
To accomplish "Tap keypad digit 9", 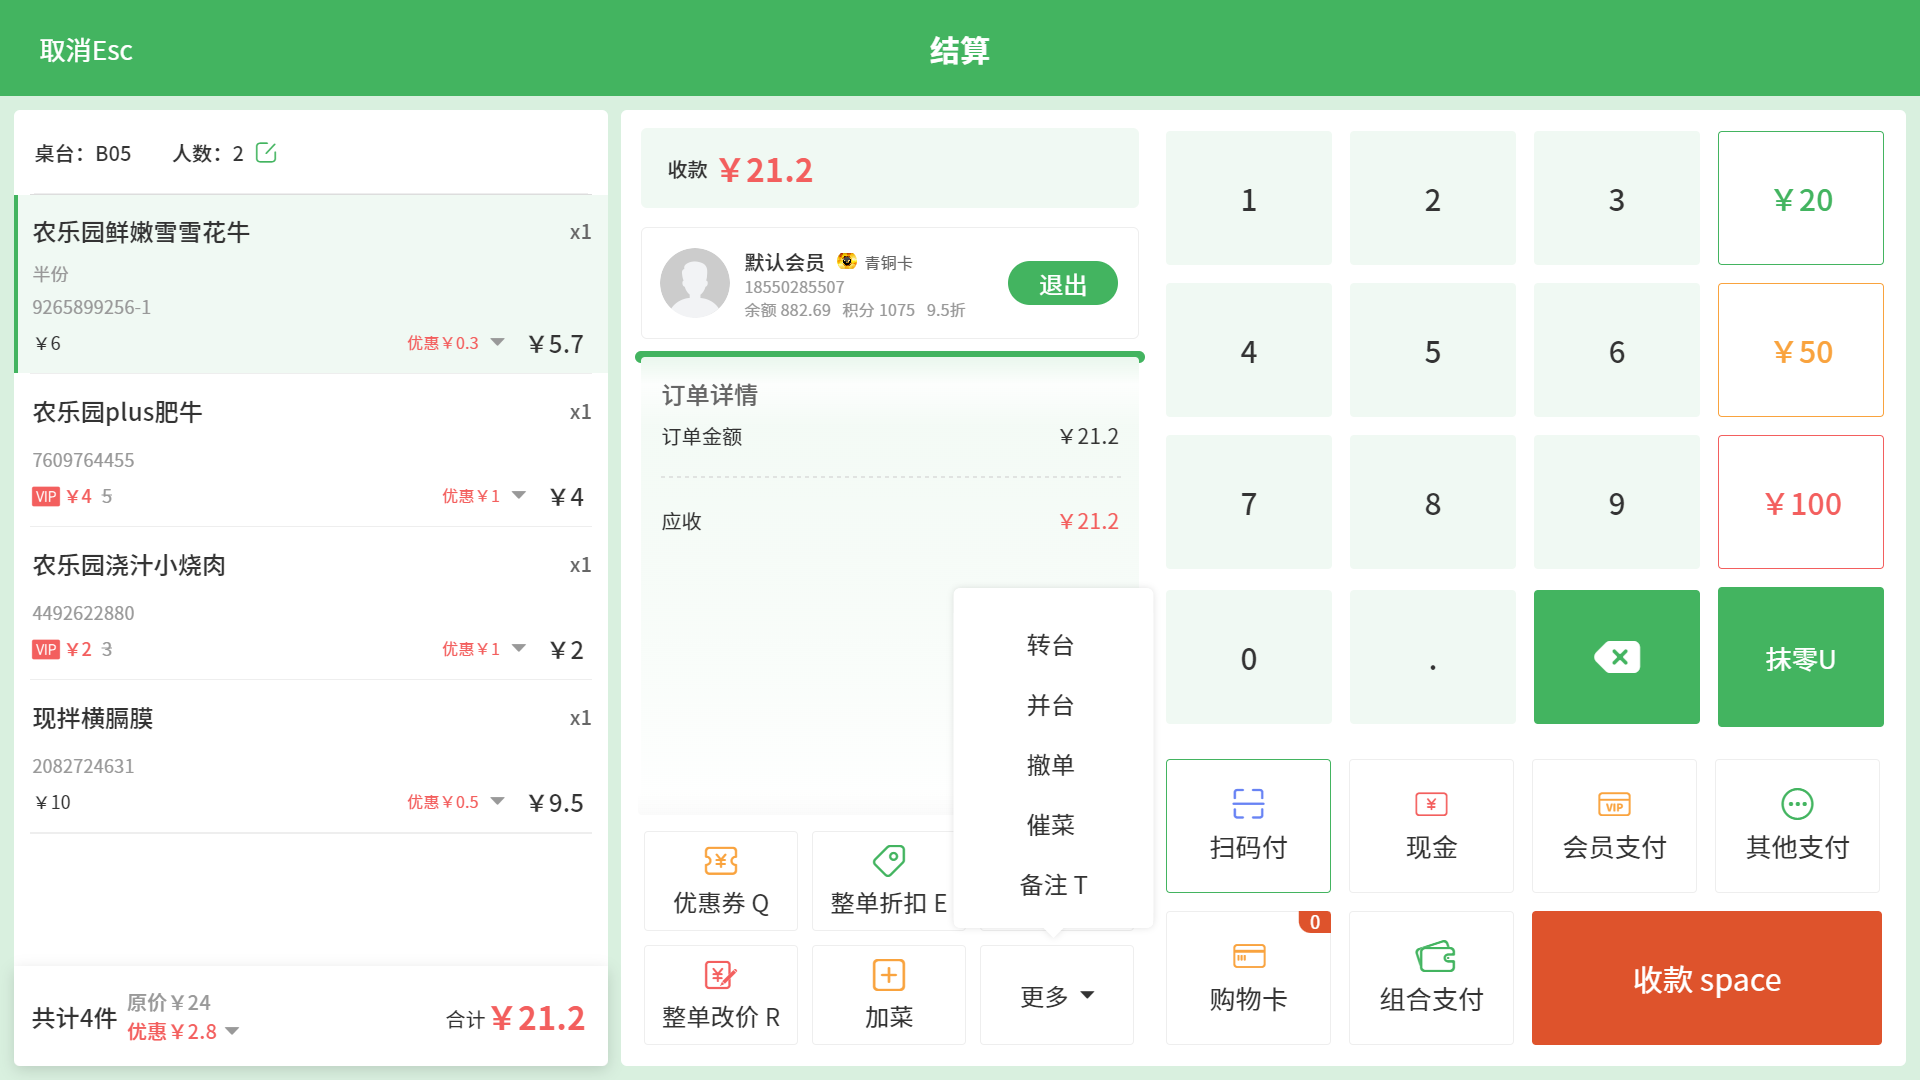I will click(1616, 502).
